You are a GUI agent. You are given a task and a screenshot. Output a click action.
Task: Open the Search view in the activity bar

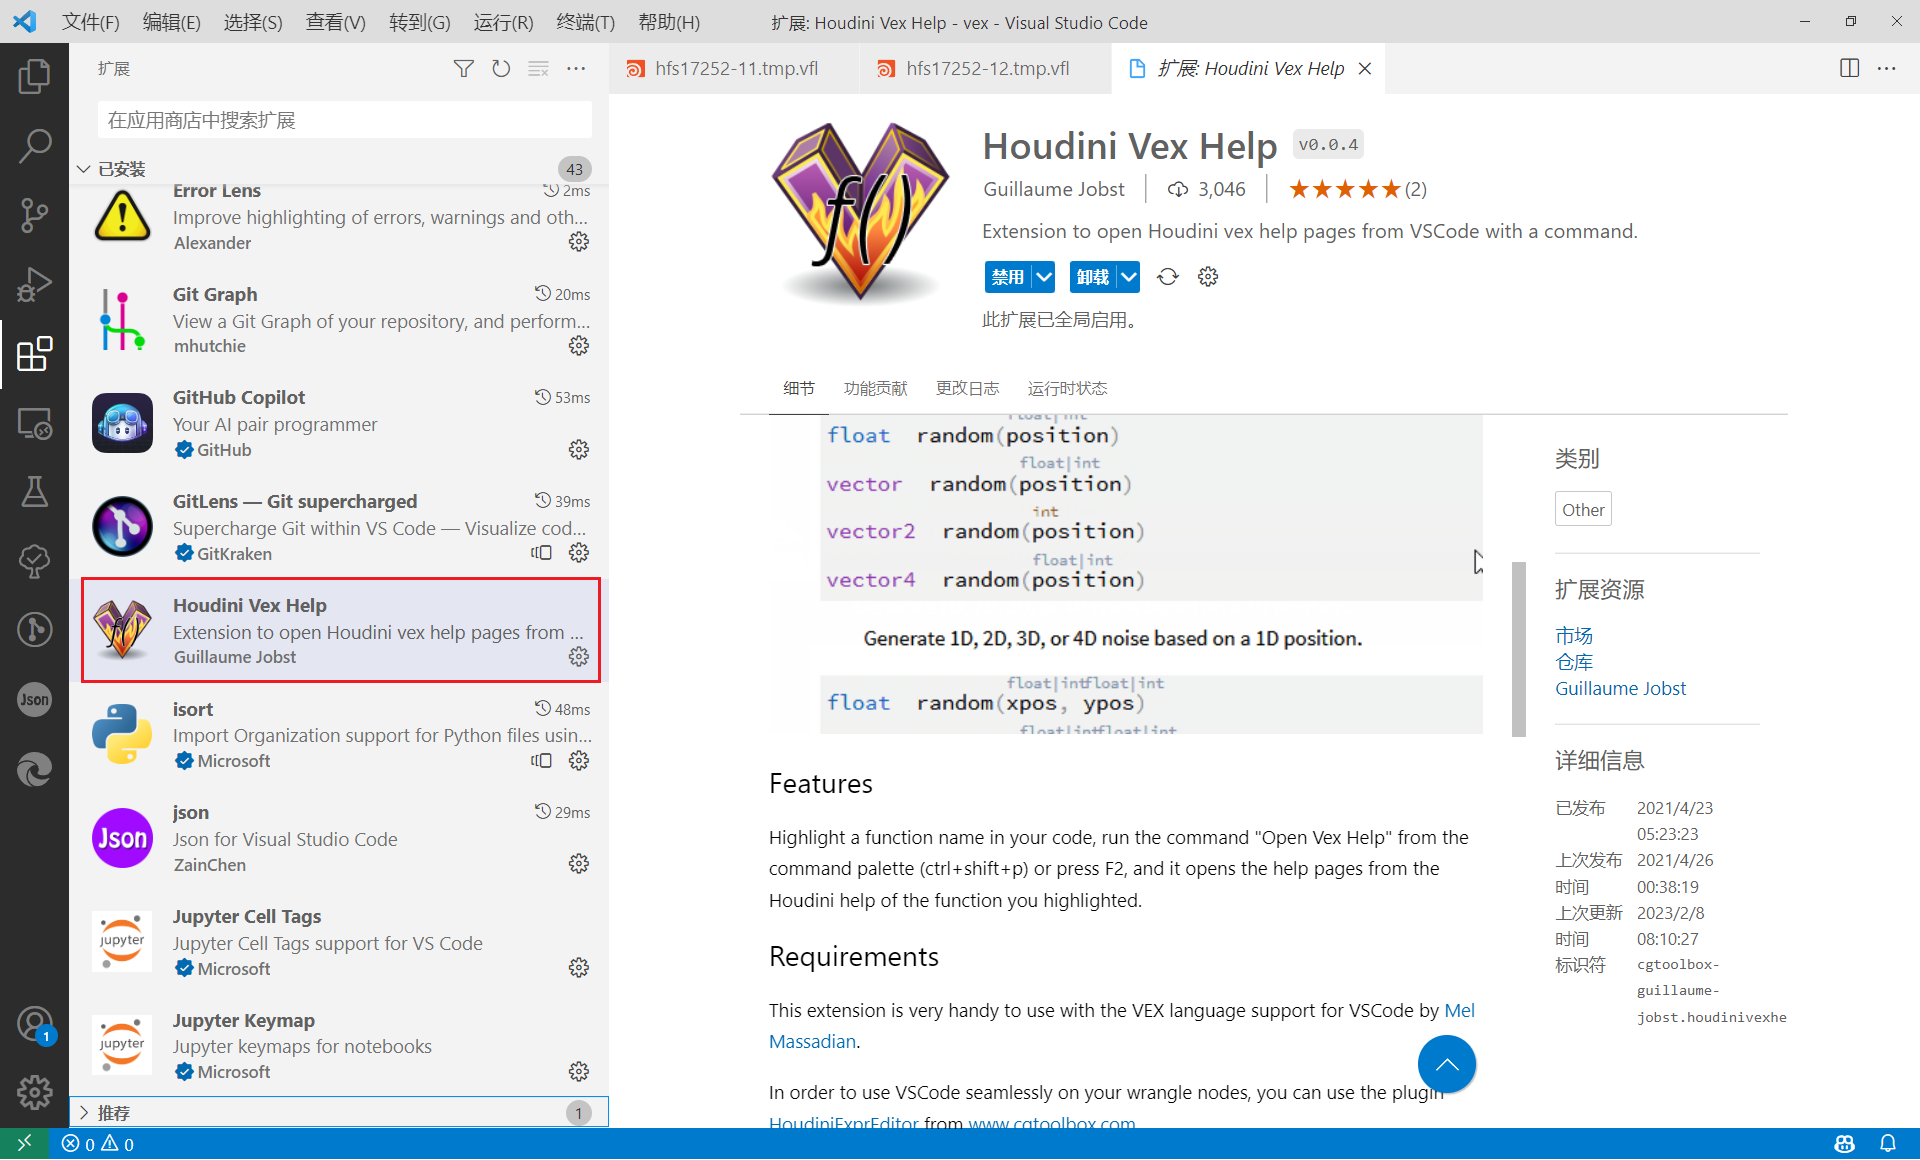coord(35,145)
